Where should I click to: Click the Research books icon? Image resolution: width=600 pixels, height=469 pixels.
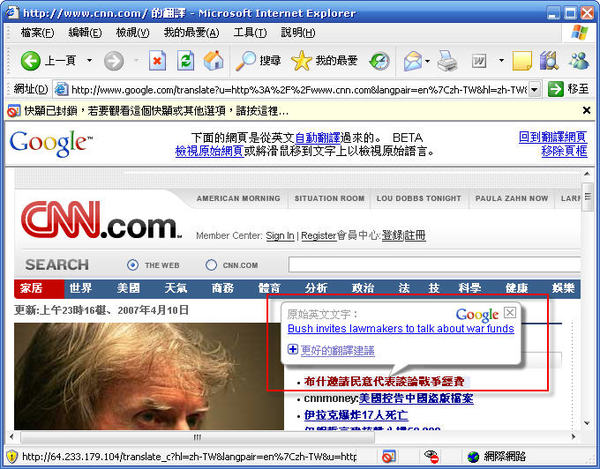(x=549, y=61)
